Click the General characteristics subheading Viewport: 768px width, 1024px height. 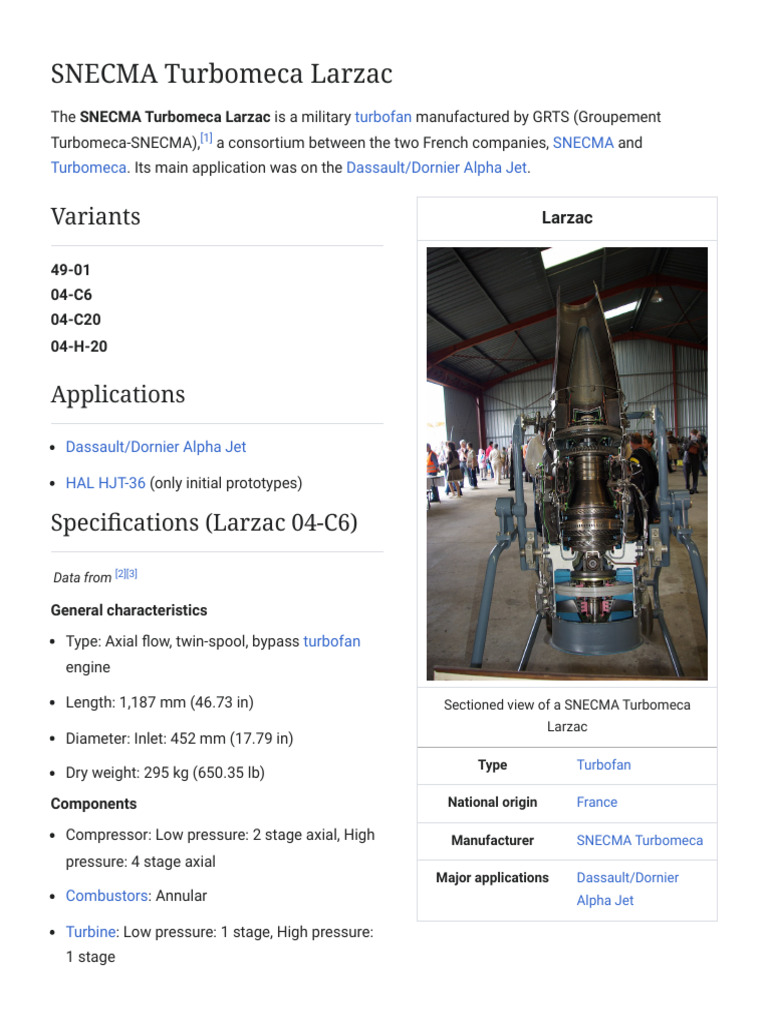[129, 610]
